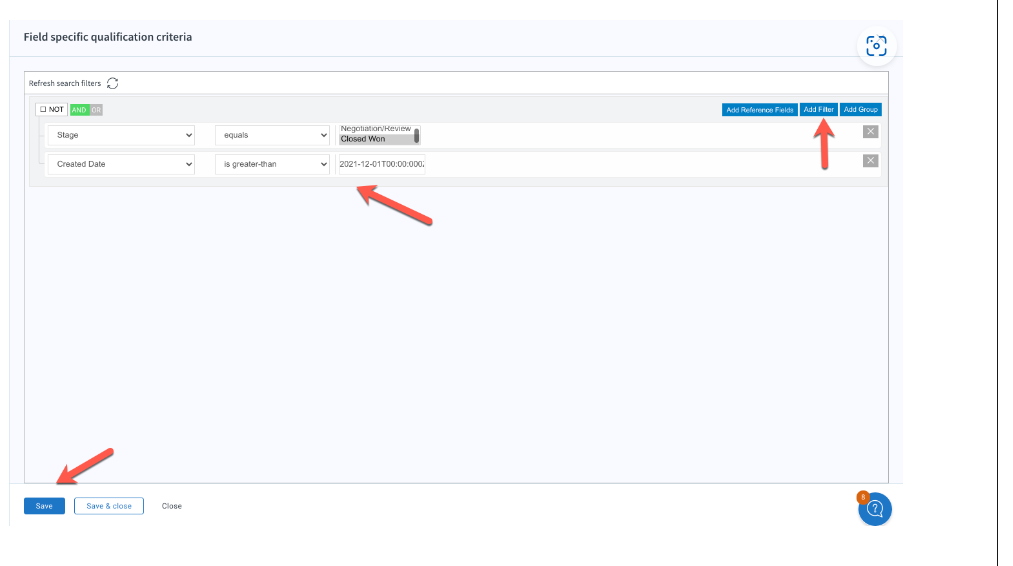Delete the Created Date filter row with X

coord(870,161)
